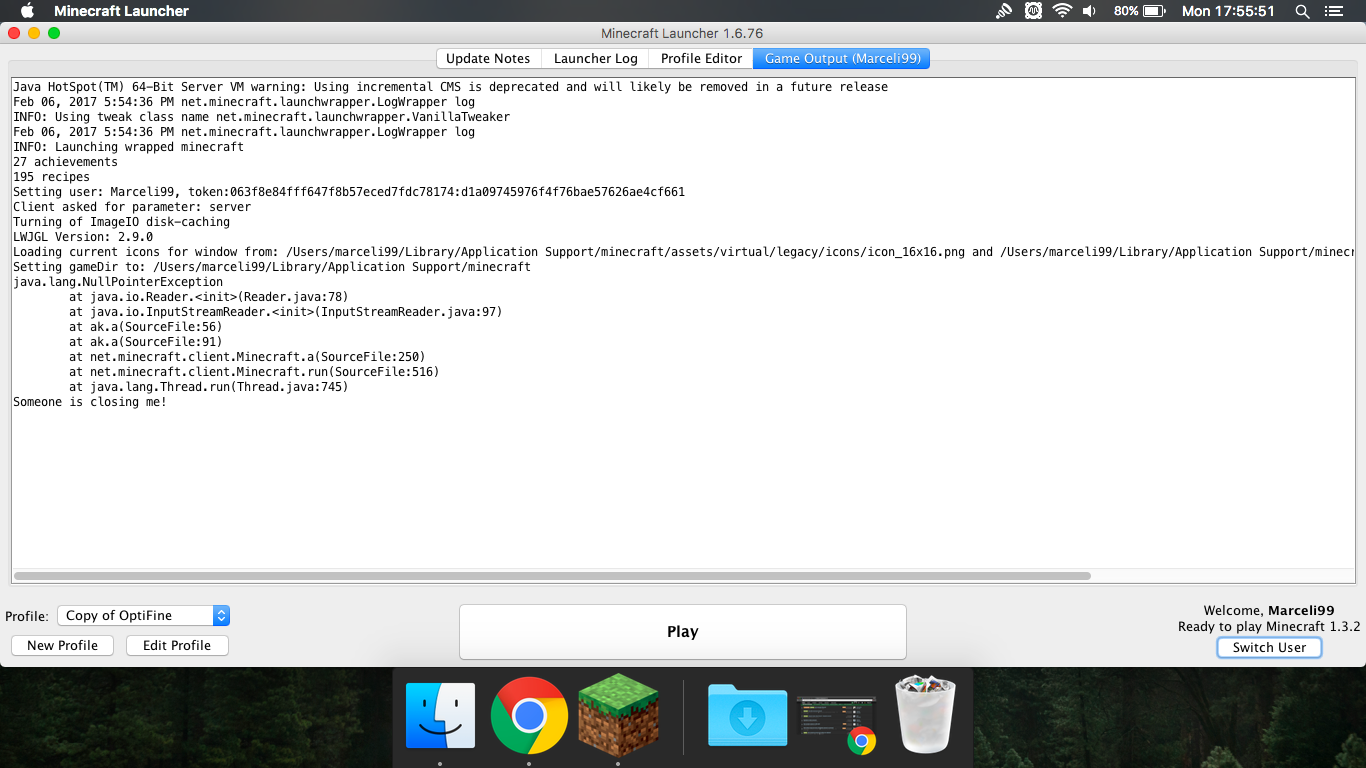Image resolution: width=1366 pixels, height=768 pixels.
Task: Click the horizontal scrollbar of the game output
Action: tap(552, 576)
